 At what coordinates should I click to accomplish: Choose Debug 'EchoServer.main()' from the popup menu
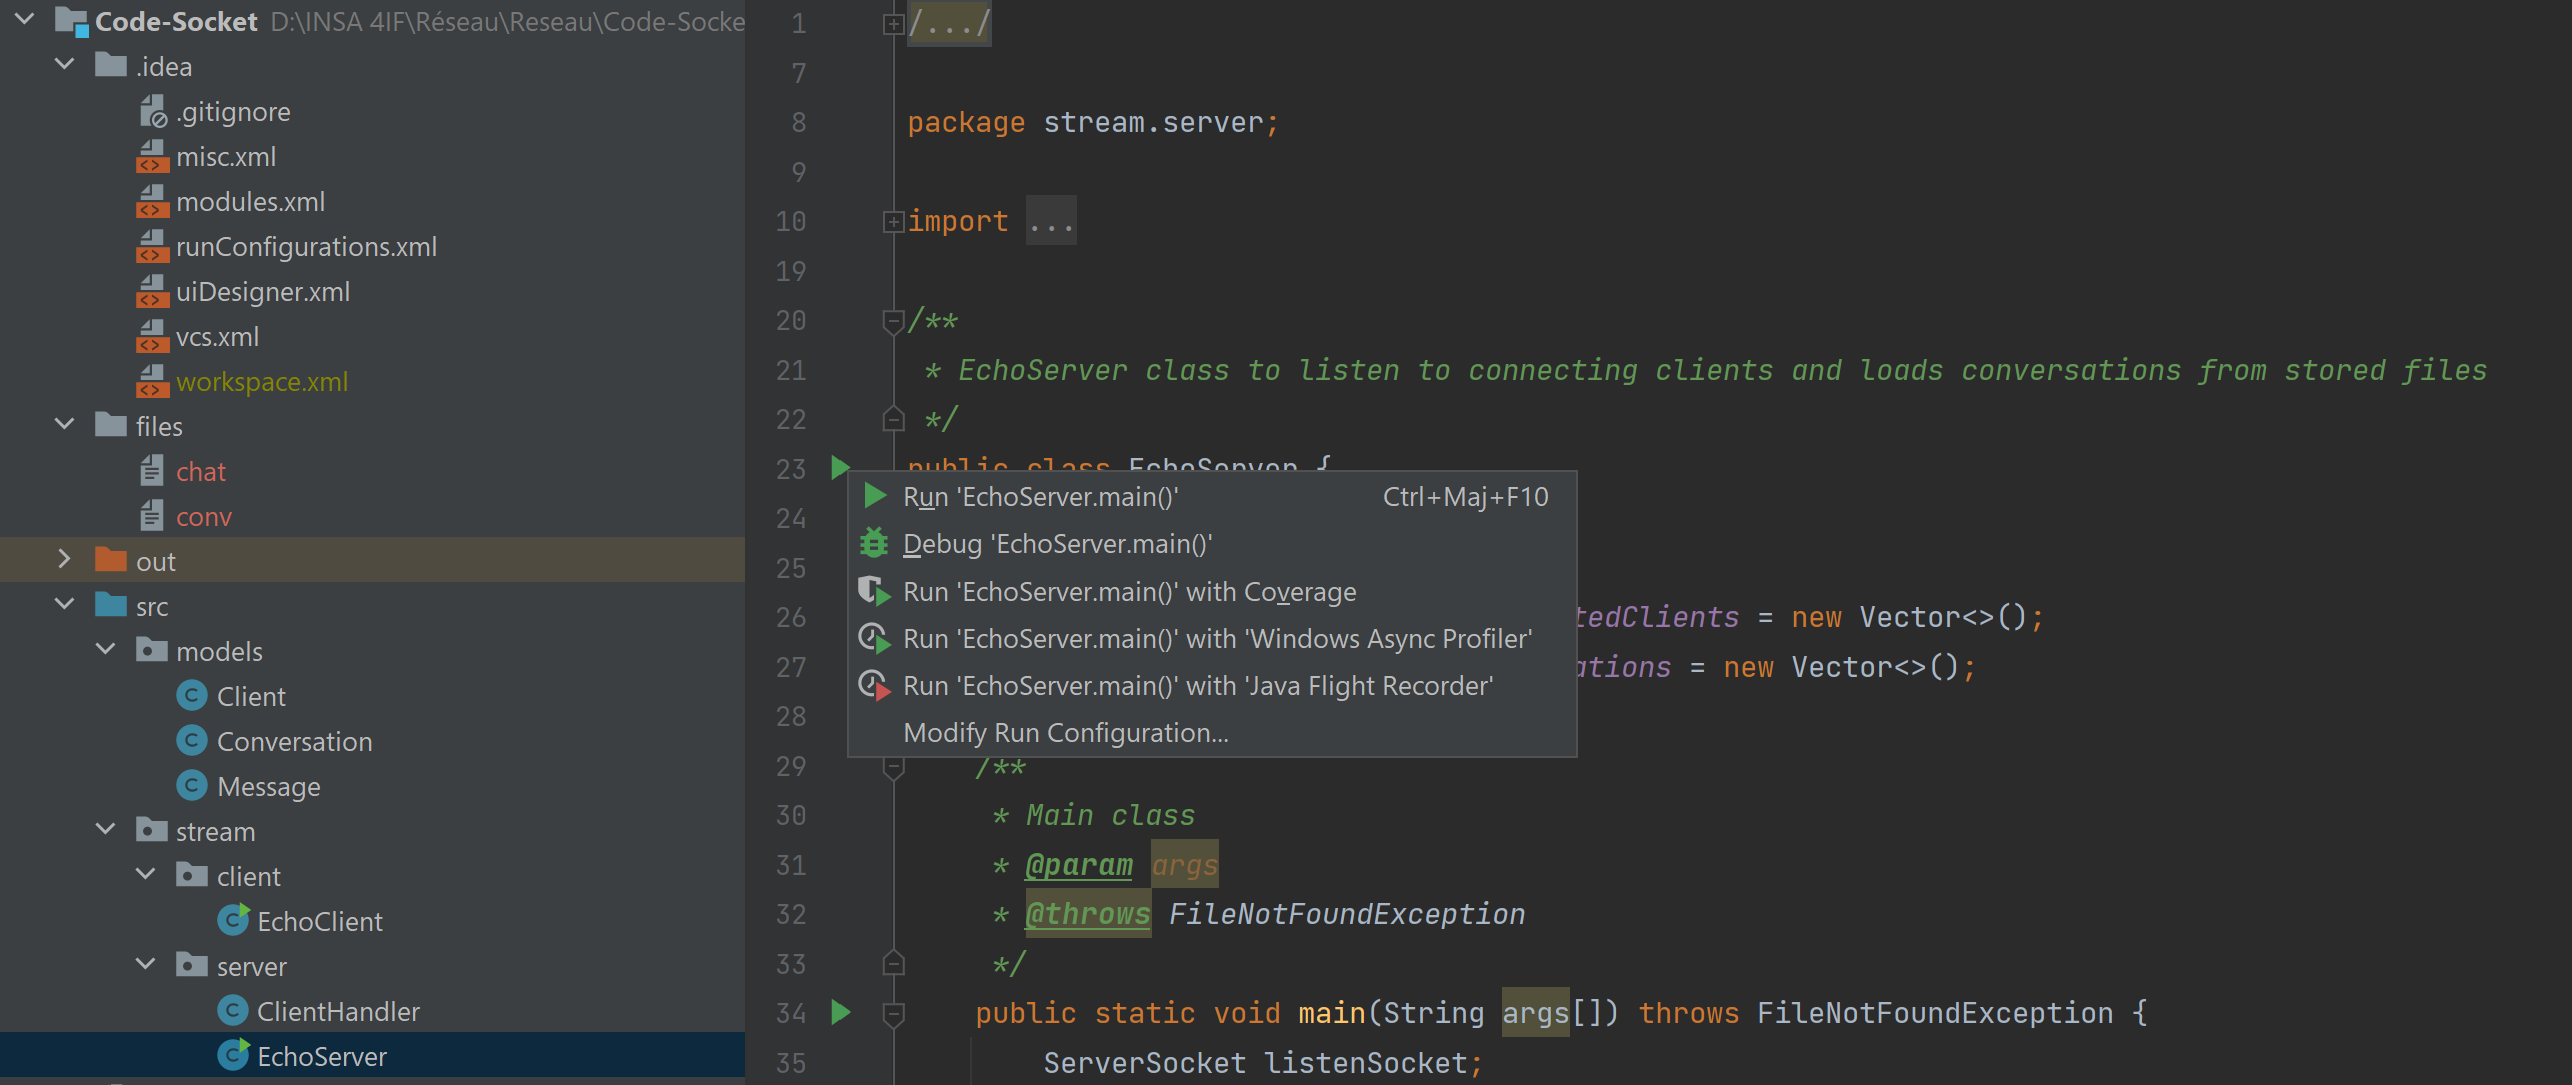point(1056,544)
